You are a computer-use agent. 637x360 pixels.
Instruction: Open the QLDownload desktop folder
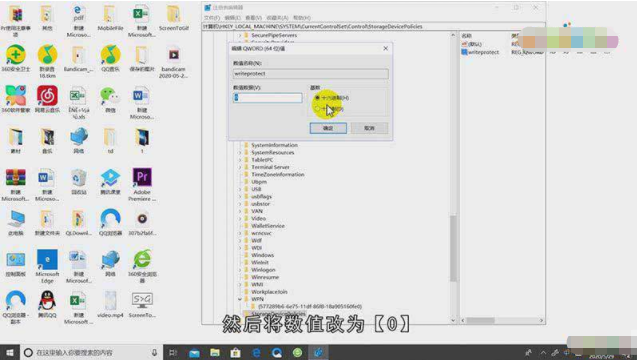pyautogui.click(x=78, y=222)
